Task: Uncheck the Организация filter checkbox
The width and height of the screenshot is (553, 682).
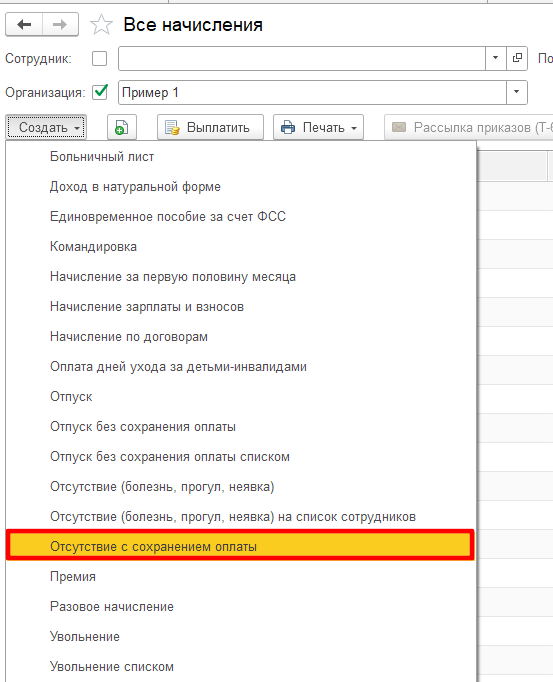Action: coord(100,92)
